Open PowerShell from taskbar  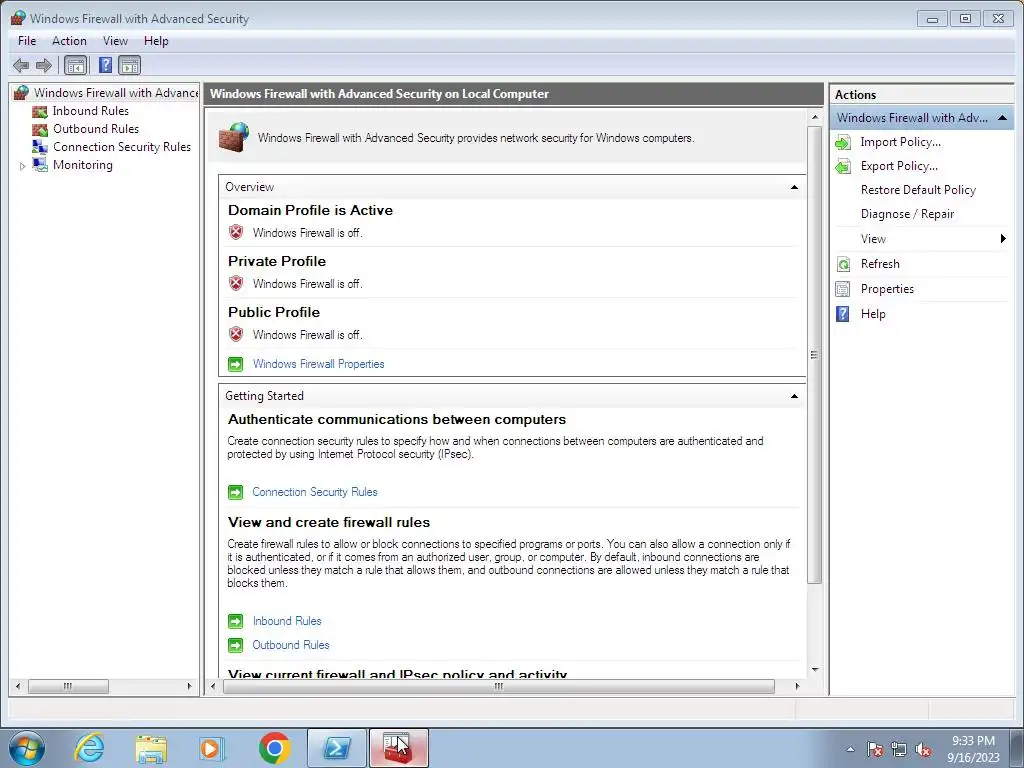(337, 748)
